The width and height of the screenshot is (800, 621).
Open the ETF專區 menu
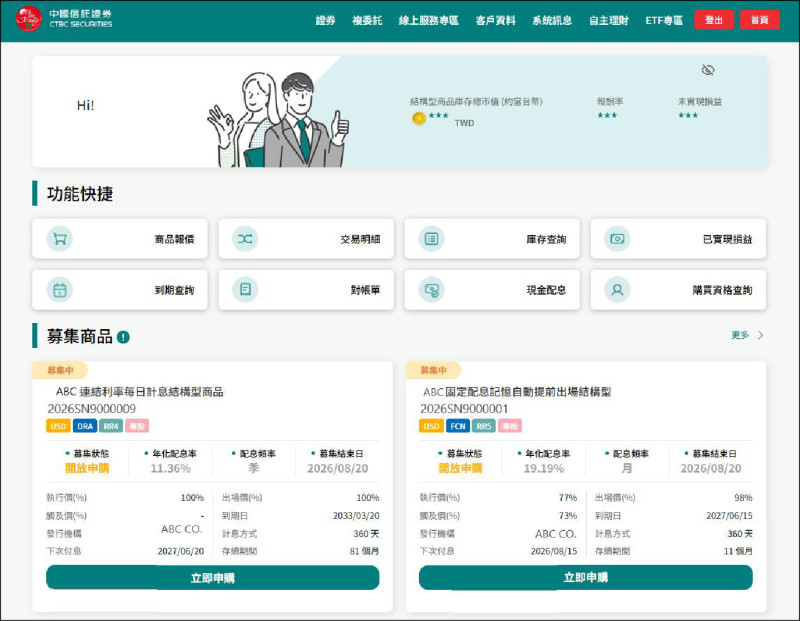[x=664, y=20]
